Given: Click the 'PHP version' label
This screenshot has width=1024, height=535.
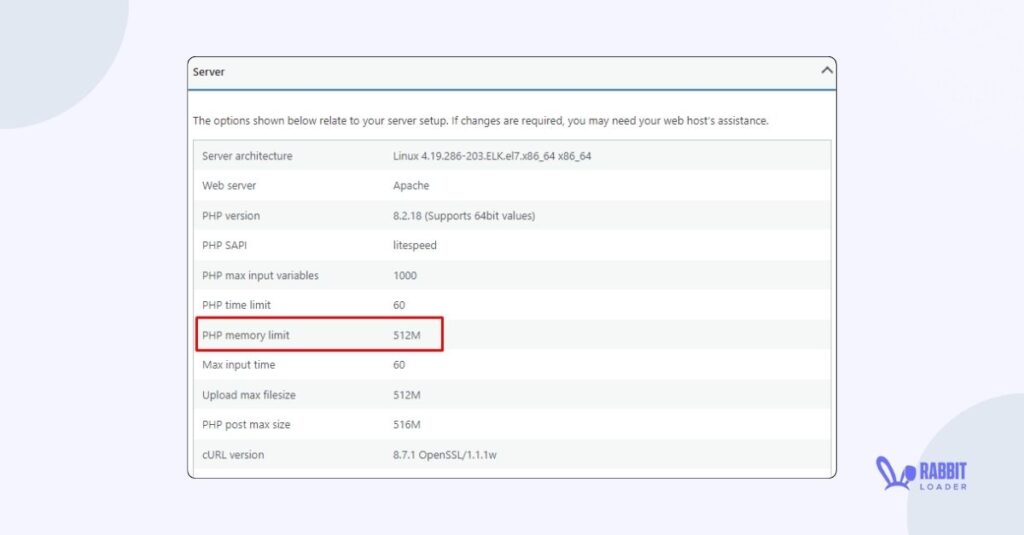Looking at the screenshot, I should point(231,216).
